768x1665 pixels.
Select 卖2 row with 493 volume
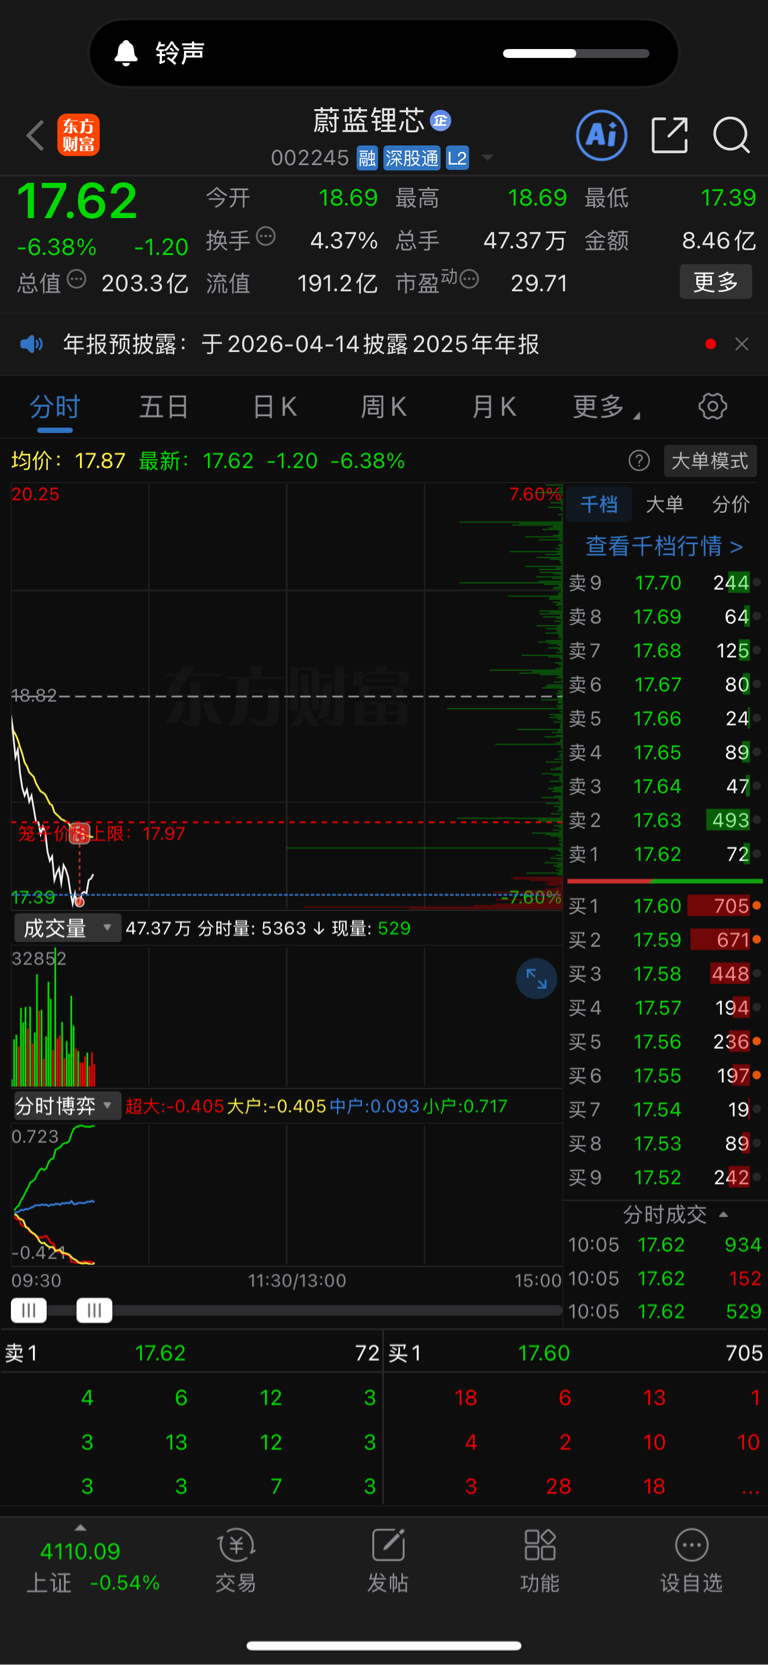pos(664,820)
